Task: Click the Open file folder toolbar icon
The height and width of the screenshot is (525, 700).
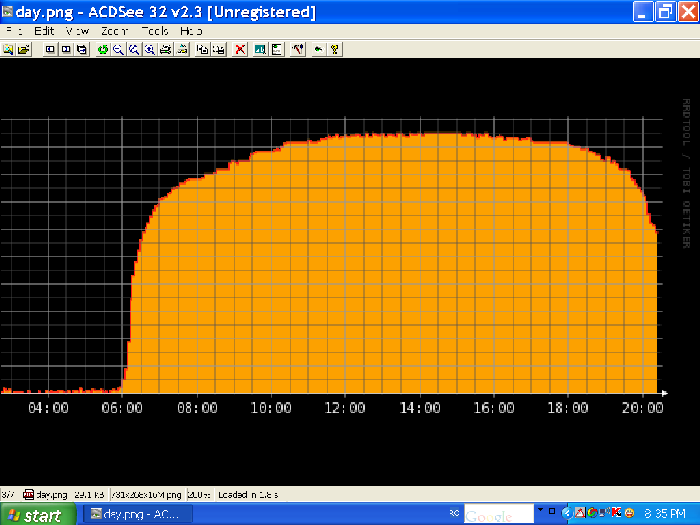Action: 23,49
